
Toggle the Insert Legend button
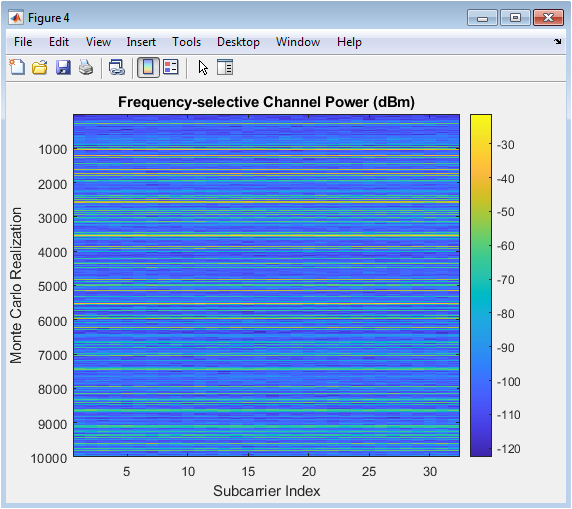tap(171, 68)
